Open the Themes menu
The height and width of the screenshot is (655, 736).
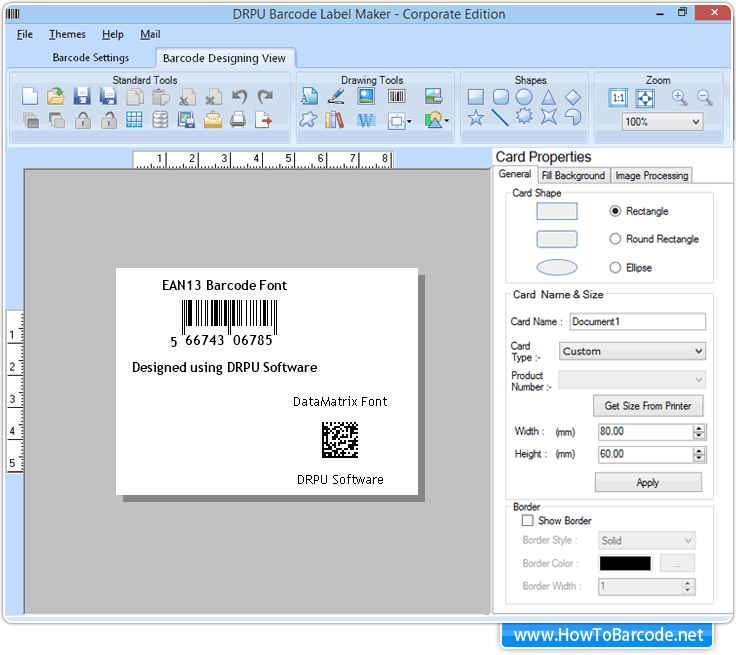[x=67, y=34]
